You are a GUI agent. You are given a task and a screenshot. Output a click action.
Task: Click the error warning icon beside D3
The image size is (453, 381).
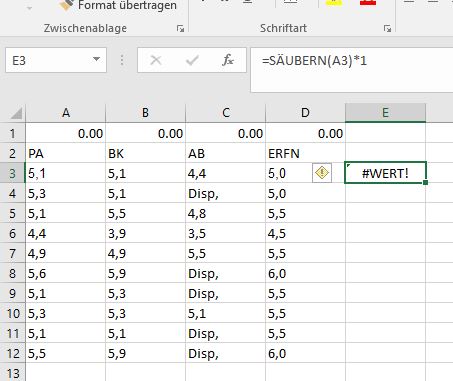322,173
